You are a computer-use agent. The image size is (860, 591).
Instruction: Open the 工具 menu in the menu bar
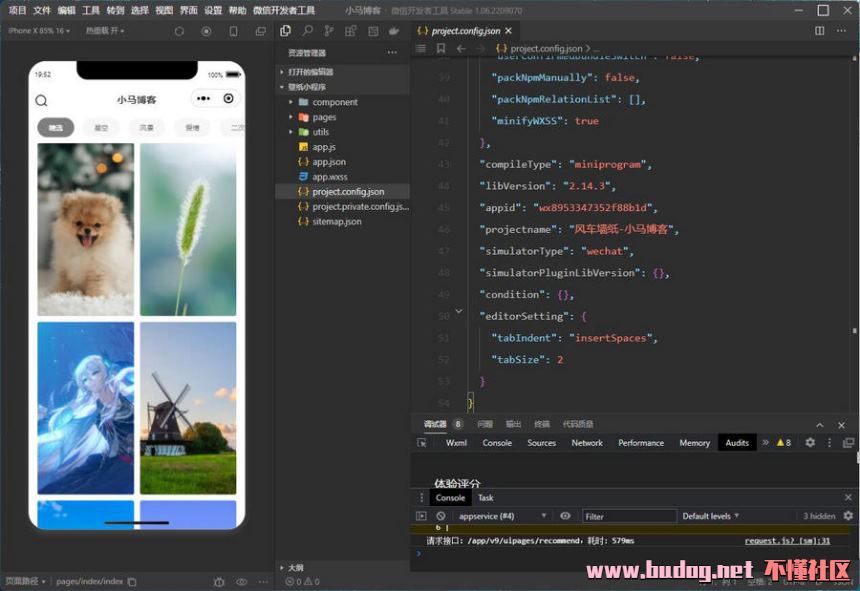[91, 10]
